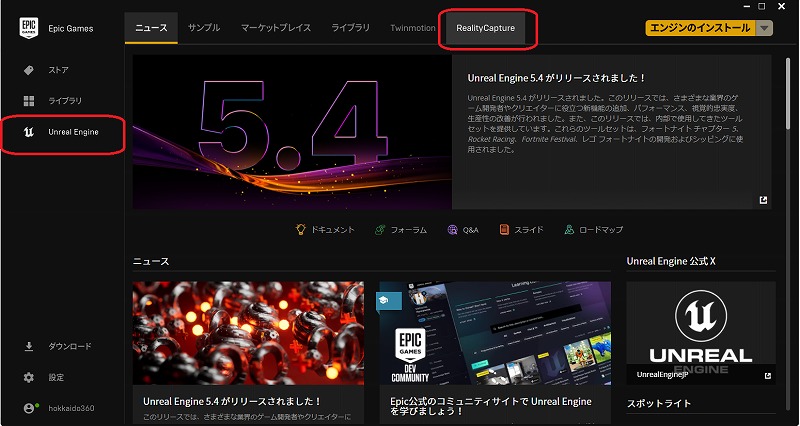Select ストア in the sidebar

(59, 70)
